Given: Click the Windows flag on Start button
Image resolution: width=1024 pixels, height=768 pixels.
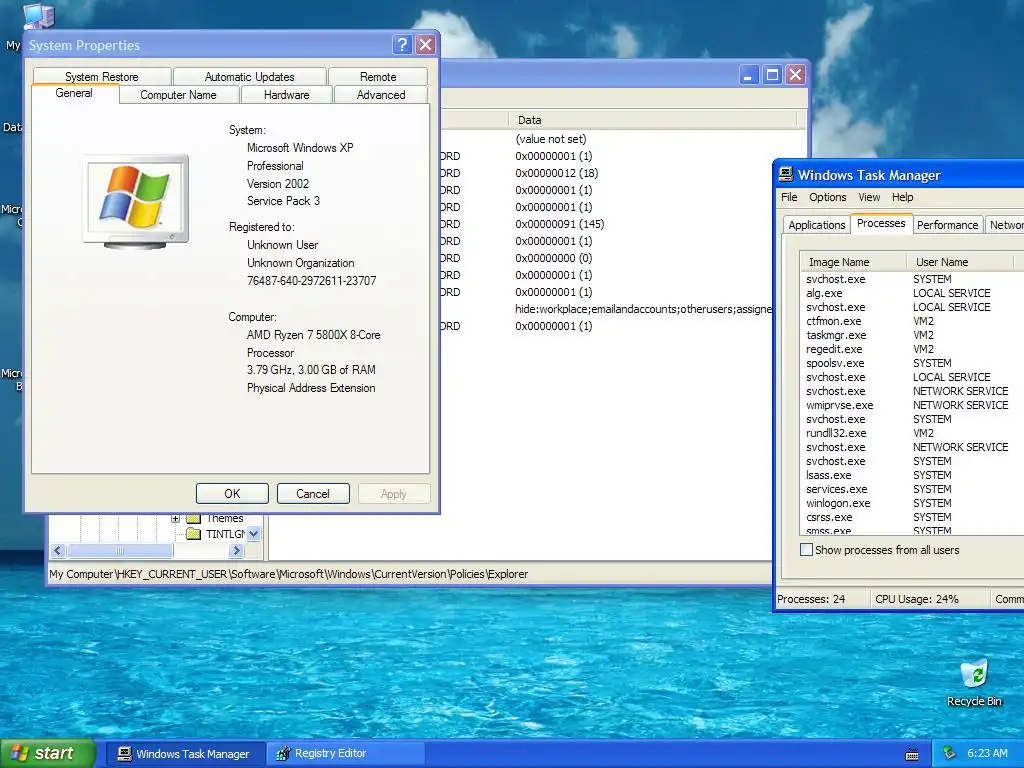Looking at the screenshot, I should click(x=20, y=754).
